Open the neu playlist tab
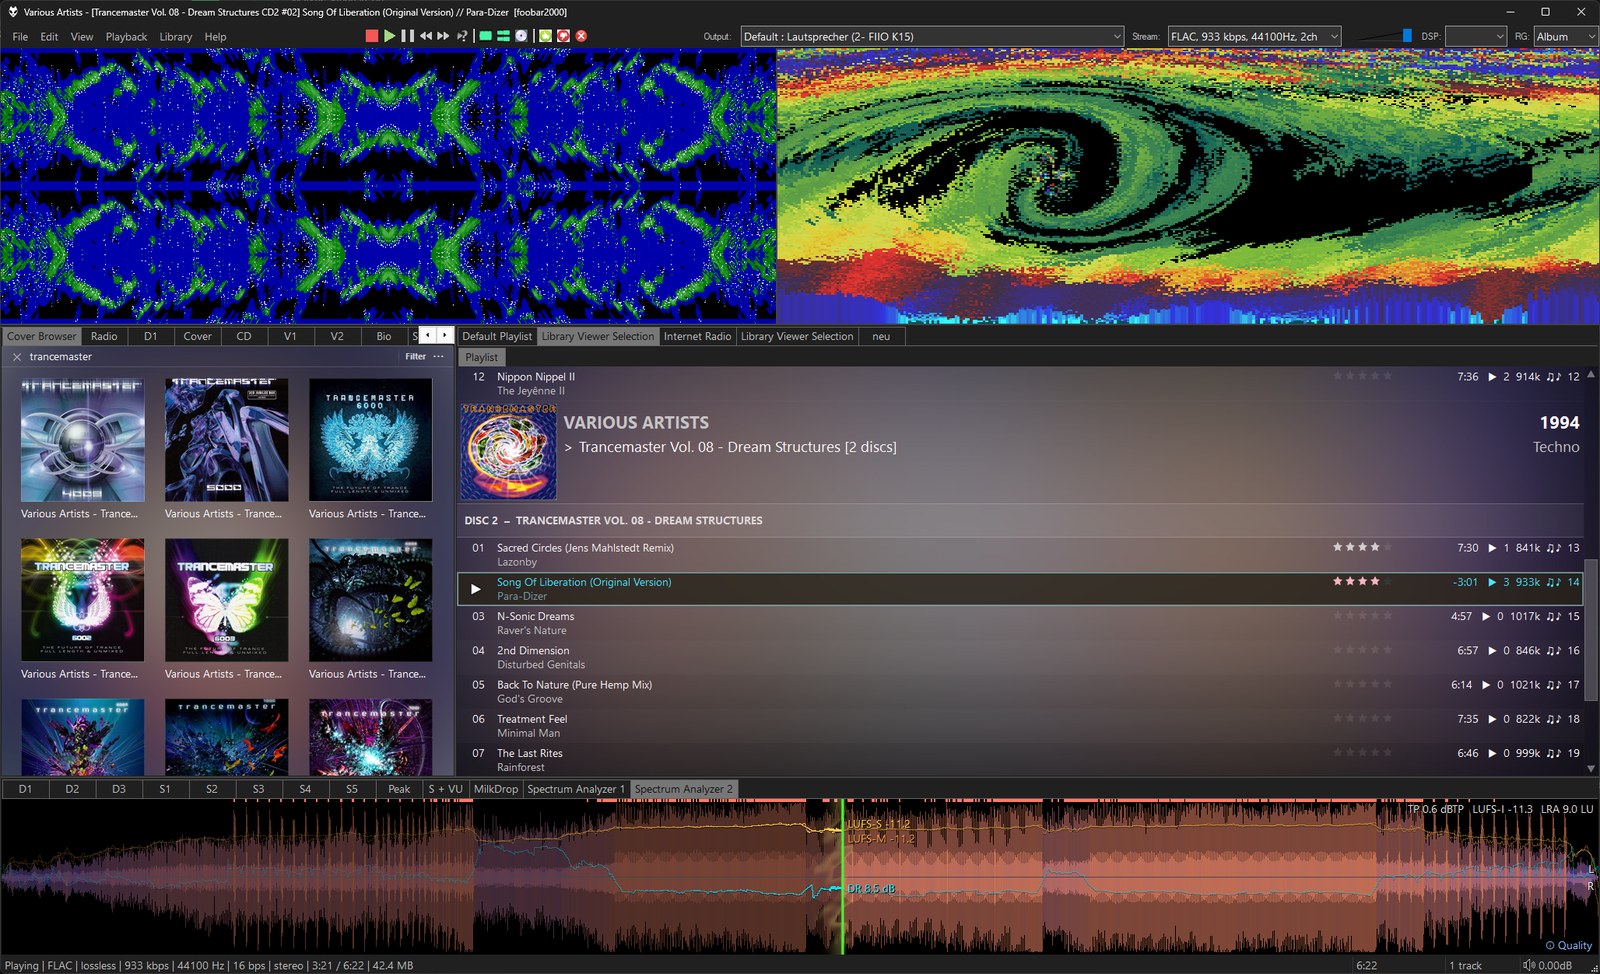1600x974 pixels. click(x=881, y=337)
